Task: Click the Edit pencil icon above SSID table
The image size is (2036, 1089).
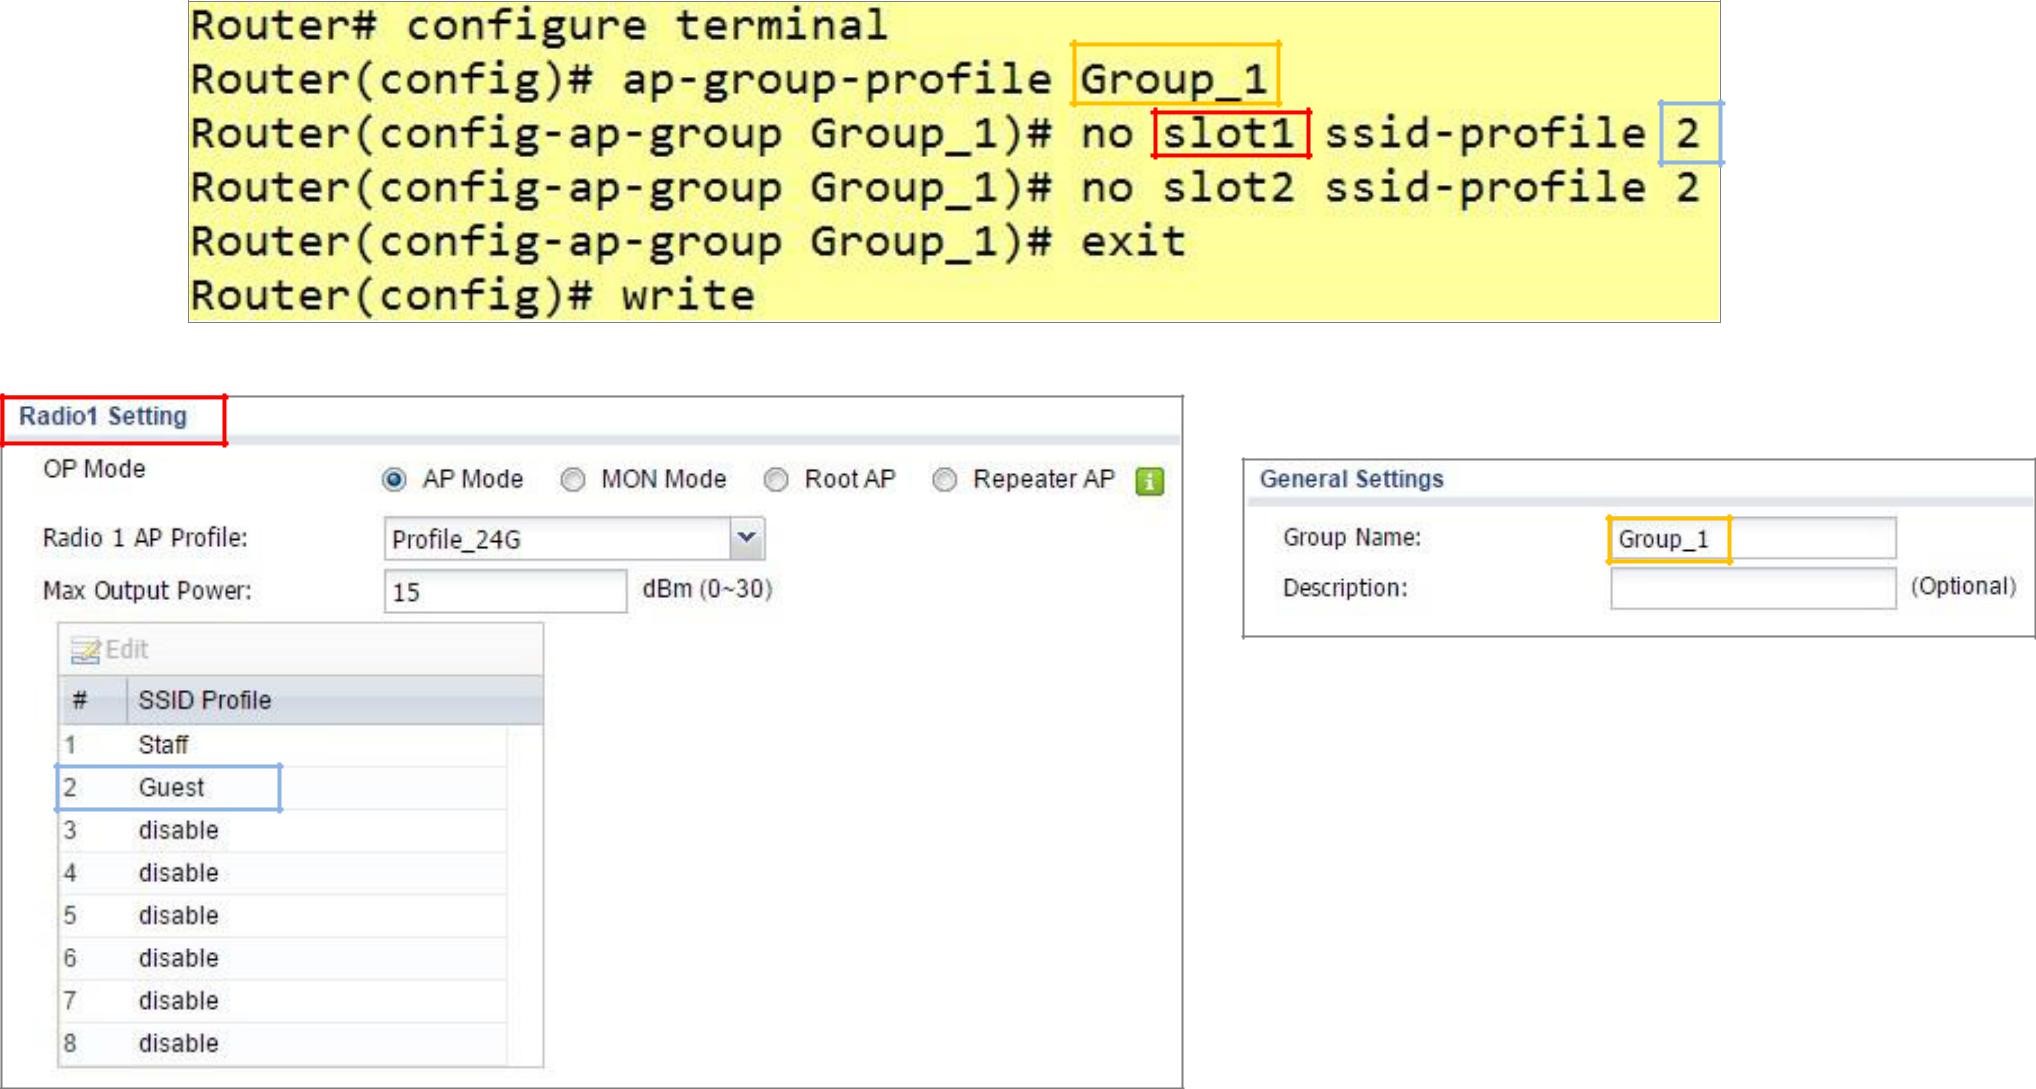Action: (x=85, y=651)
